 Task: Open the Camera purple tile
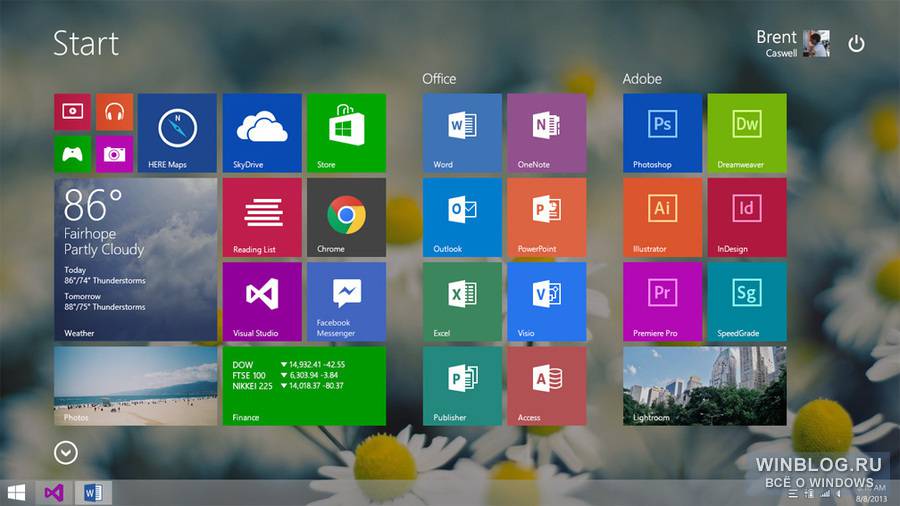coord(114,154)
